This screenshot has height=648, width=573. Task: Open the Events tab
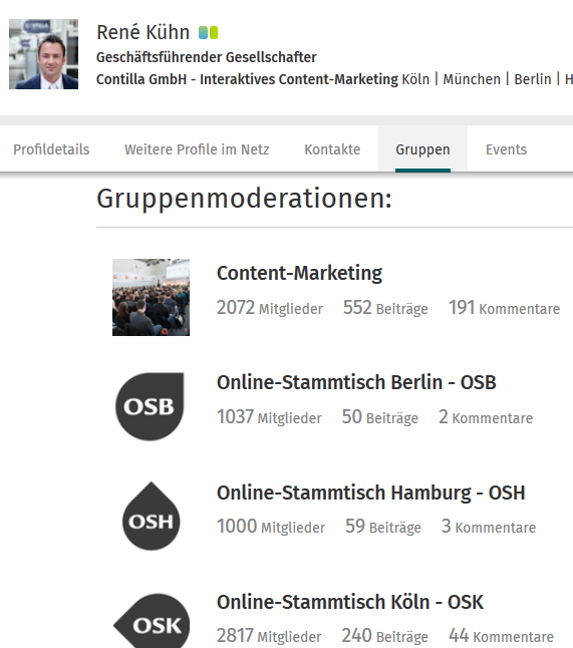tap(506, 149)
